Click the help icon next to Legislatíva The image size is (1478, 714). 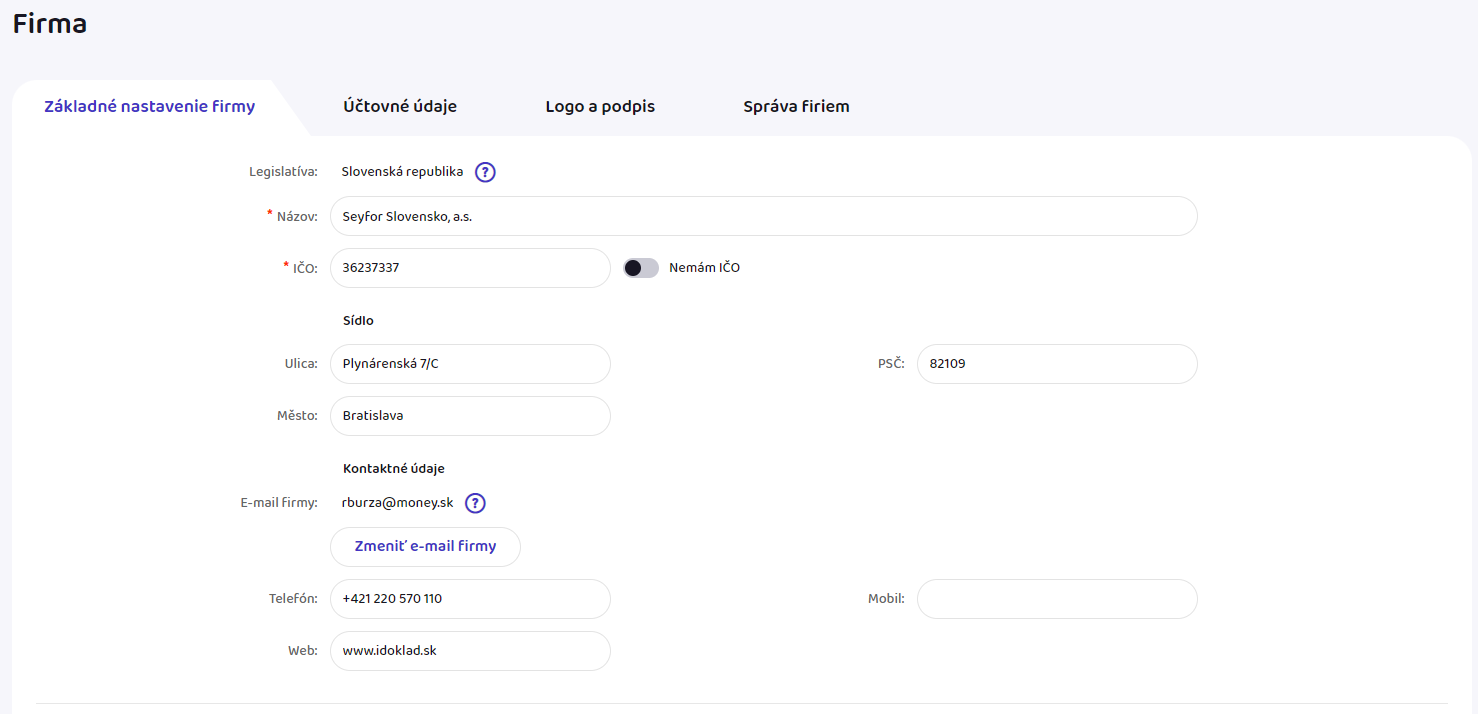485,172
